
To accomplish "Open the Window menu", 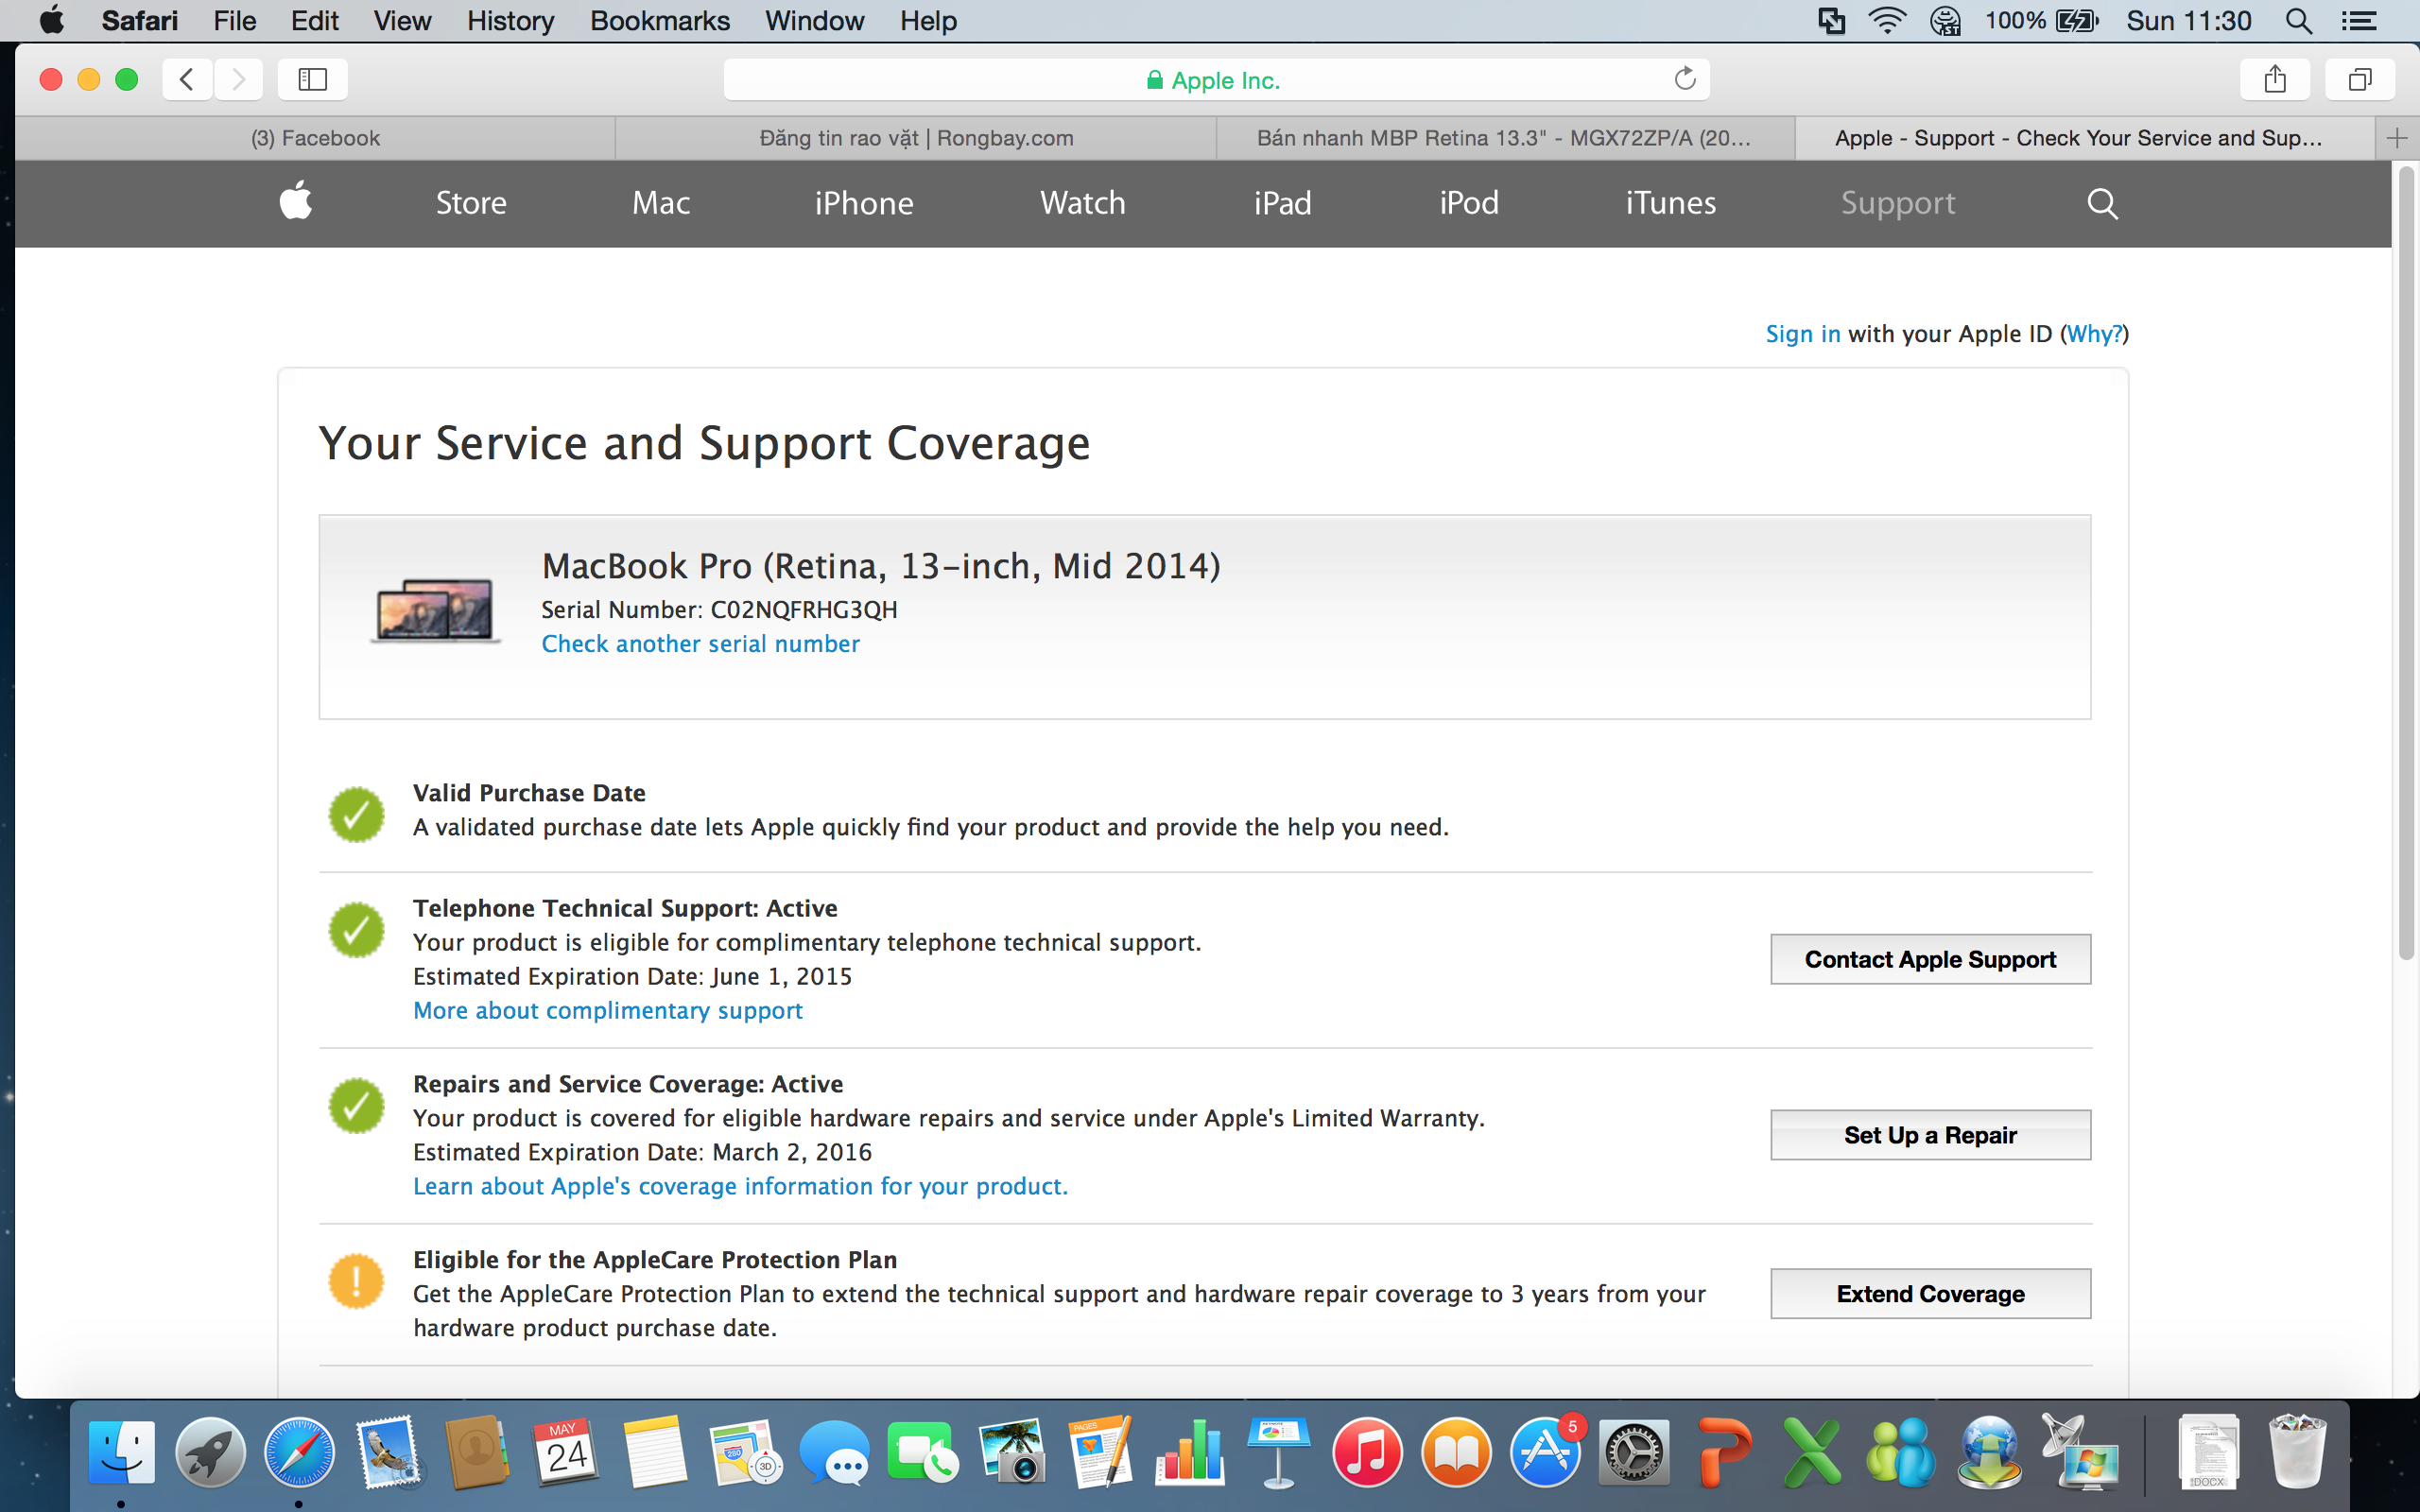I will coord(814,21).
